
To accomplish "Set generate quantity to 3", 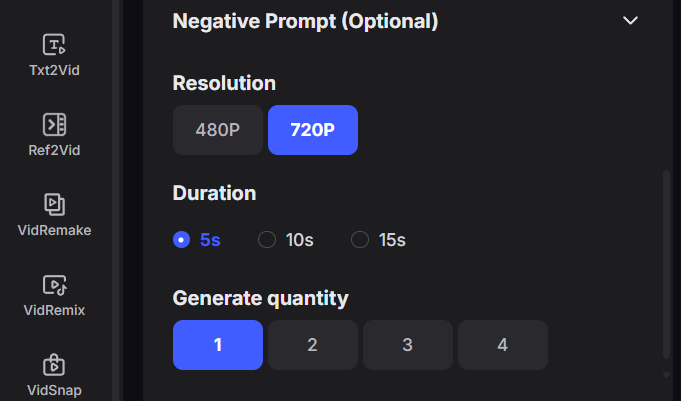I will (x=407, y=345).
